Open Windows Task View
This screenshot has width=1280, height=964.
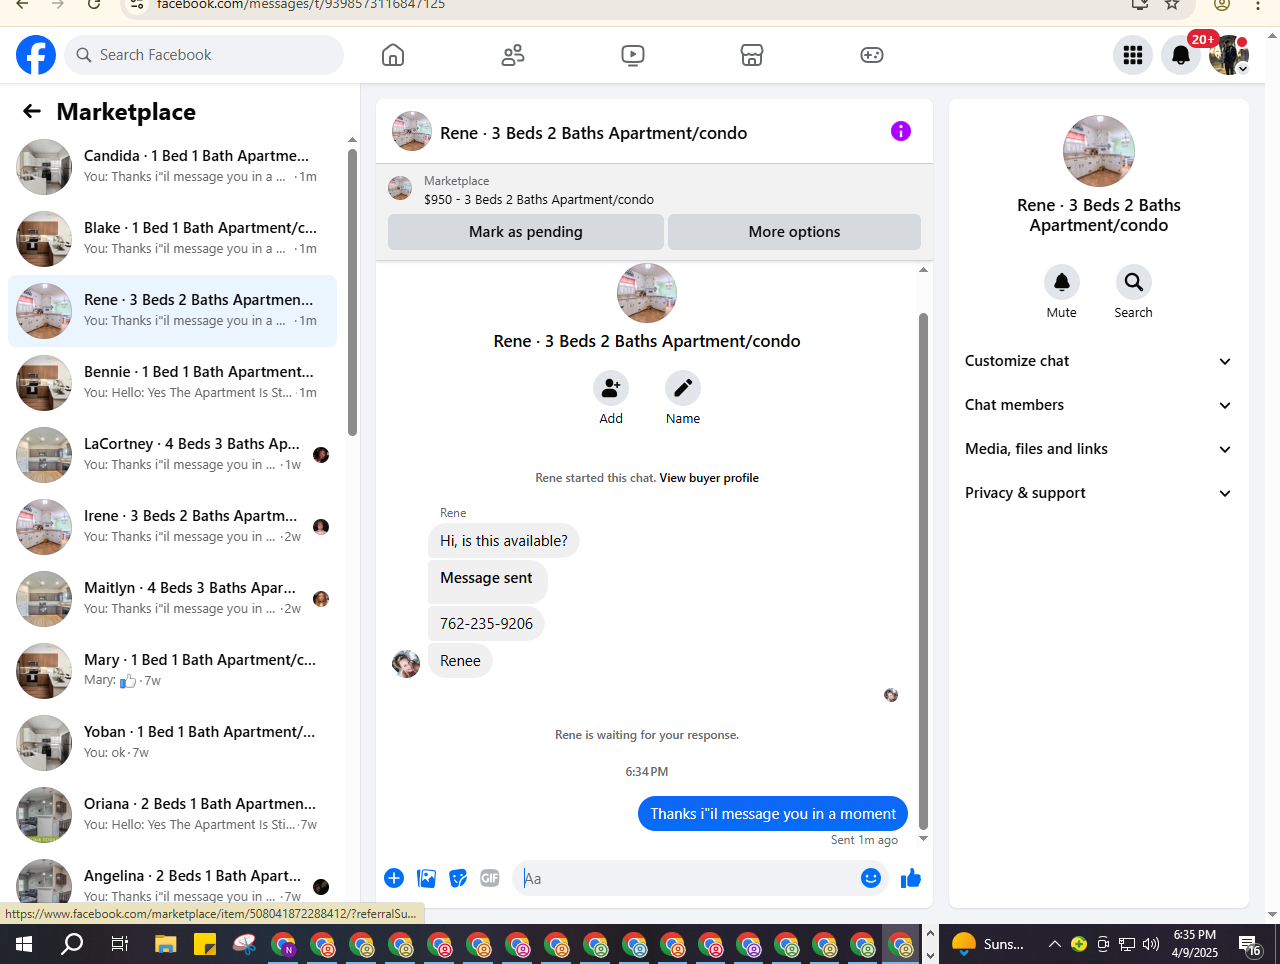tap(119, 944)
